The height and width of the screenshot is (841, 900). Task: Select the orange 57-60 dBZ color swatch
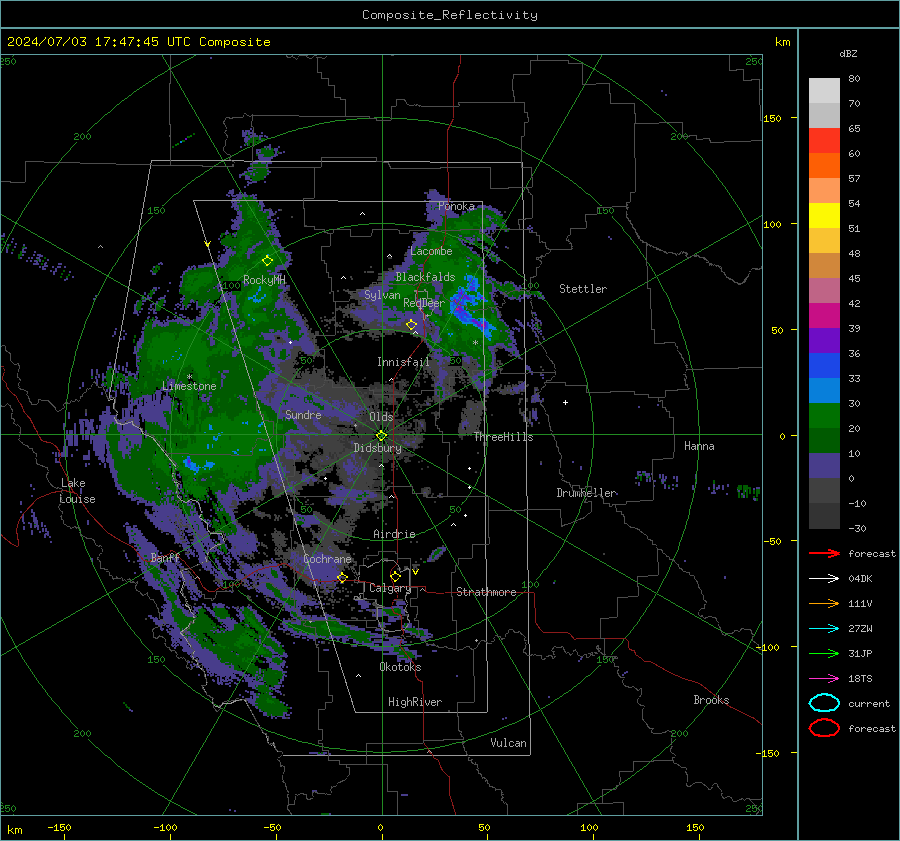point(824,165)
